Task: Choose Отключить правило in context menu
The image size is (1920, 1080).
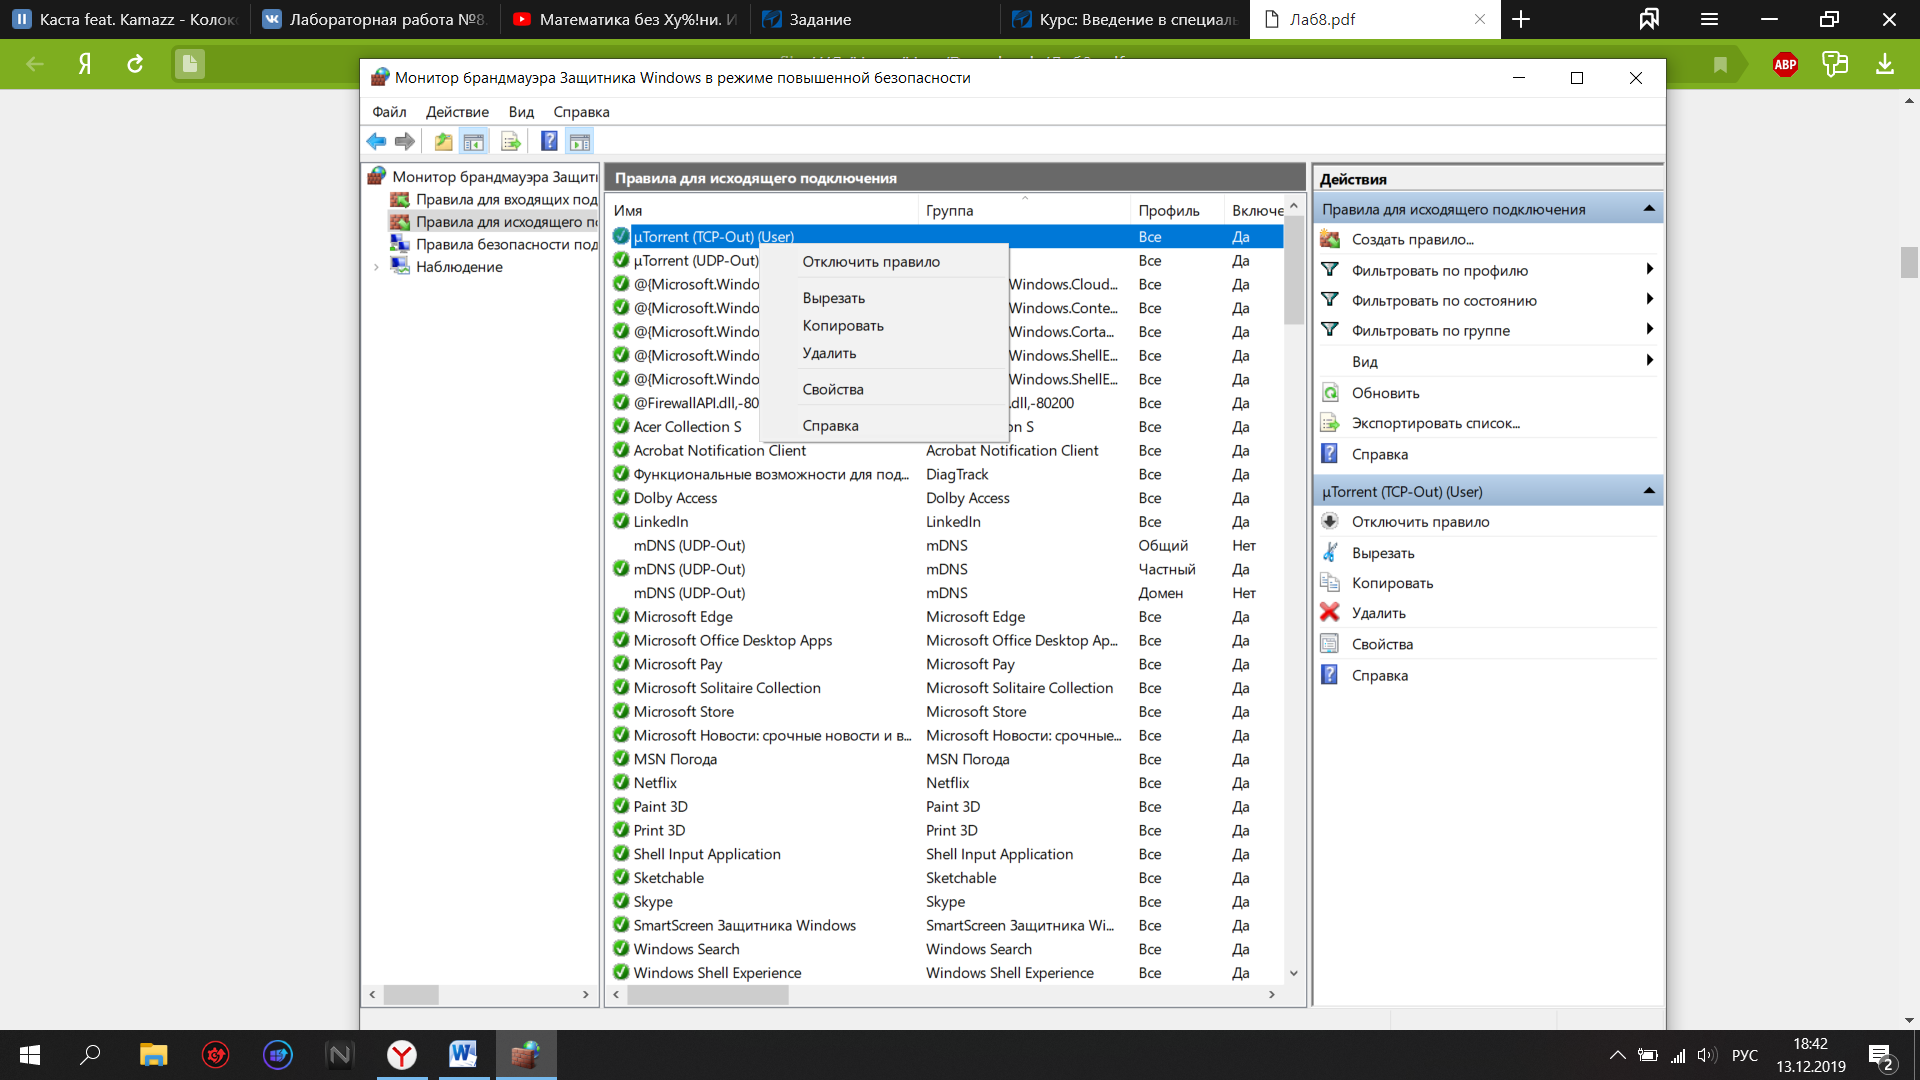Action: click(883, 262)
